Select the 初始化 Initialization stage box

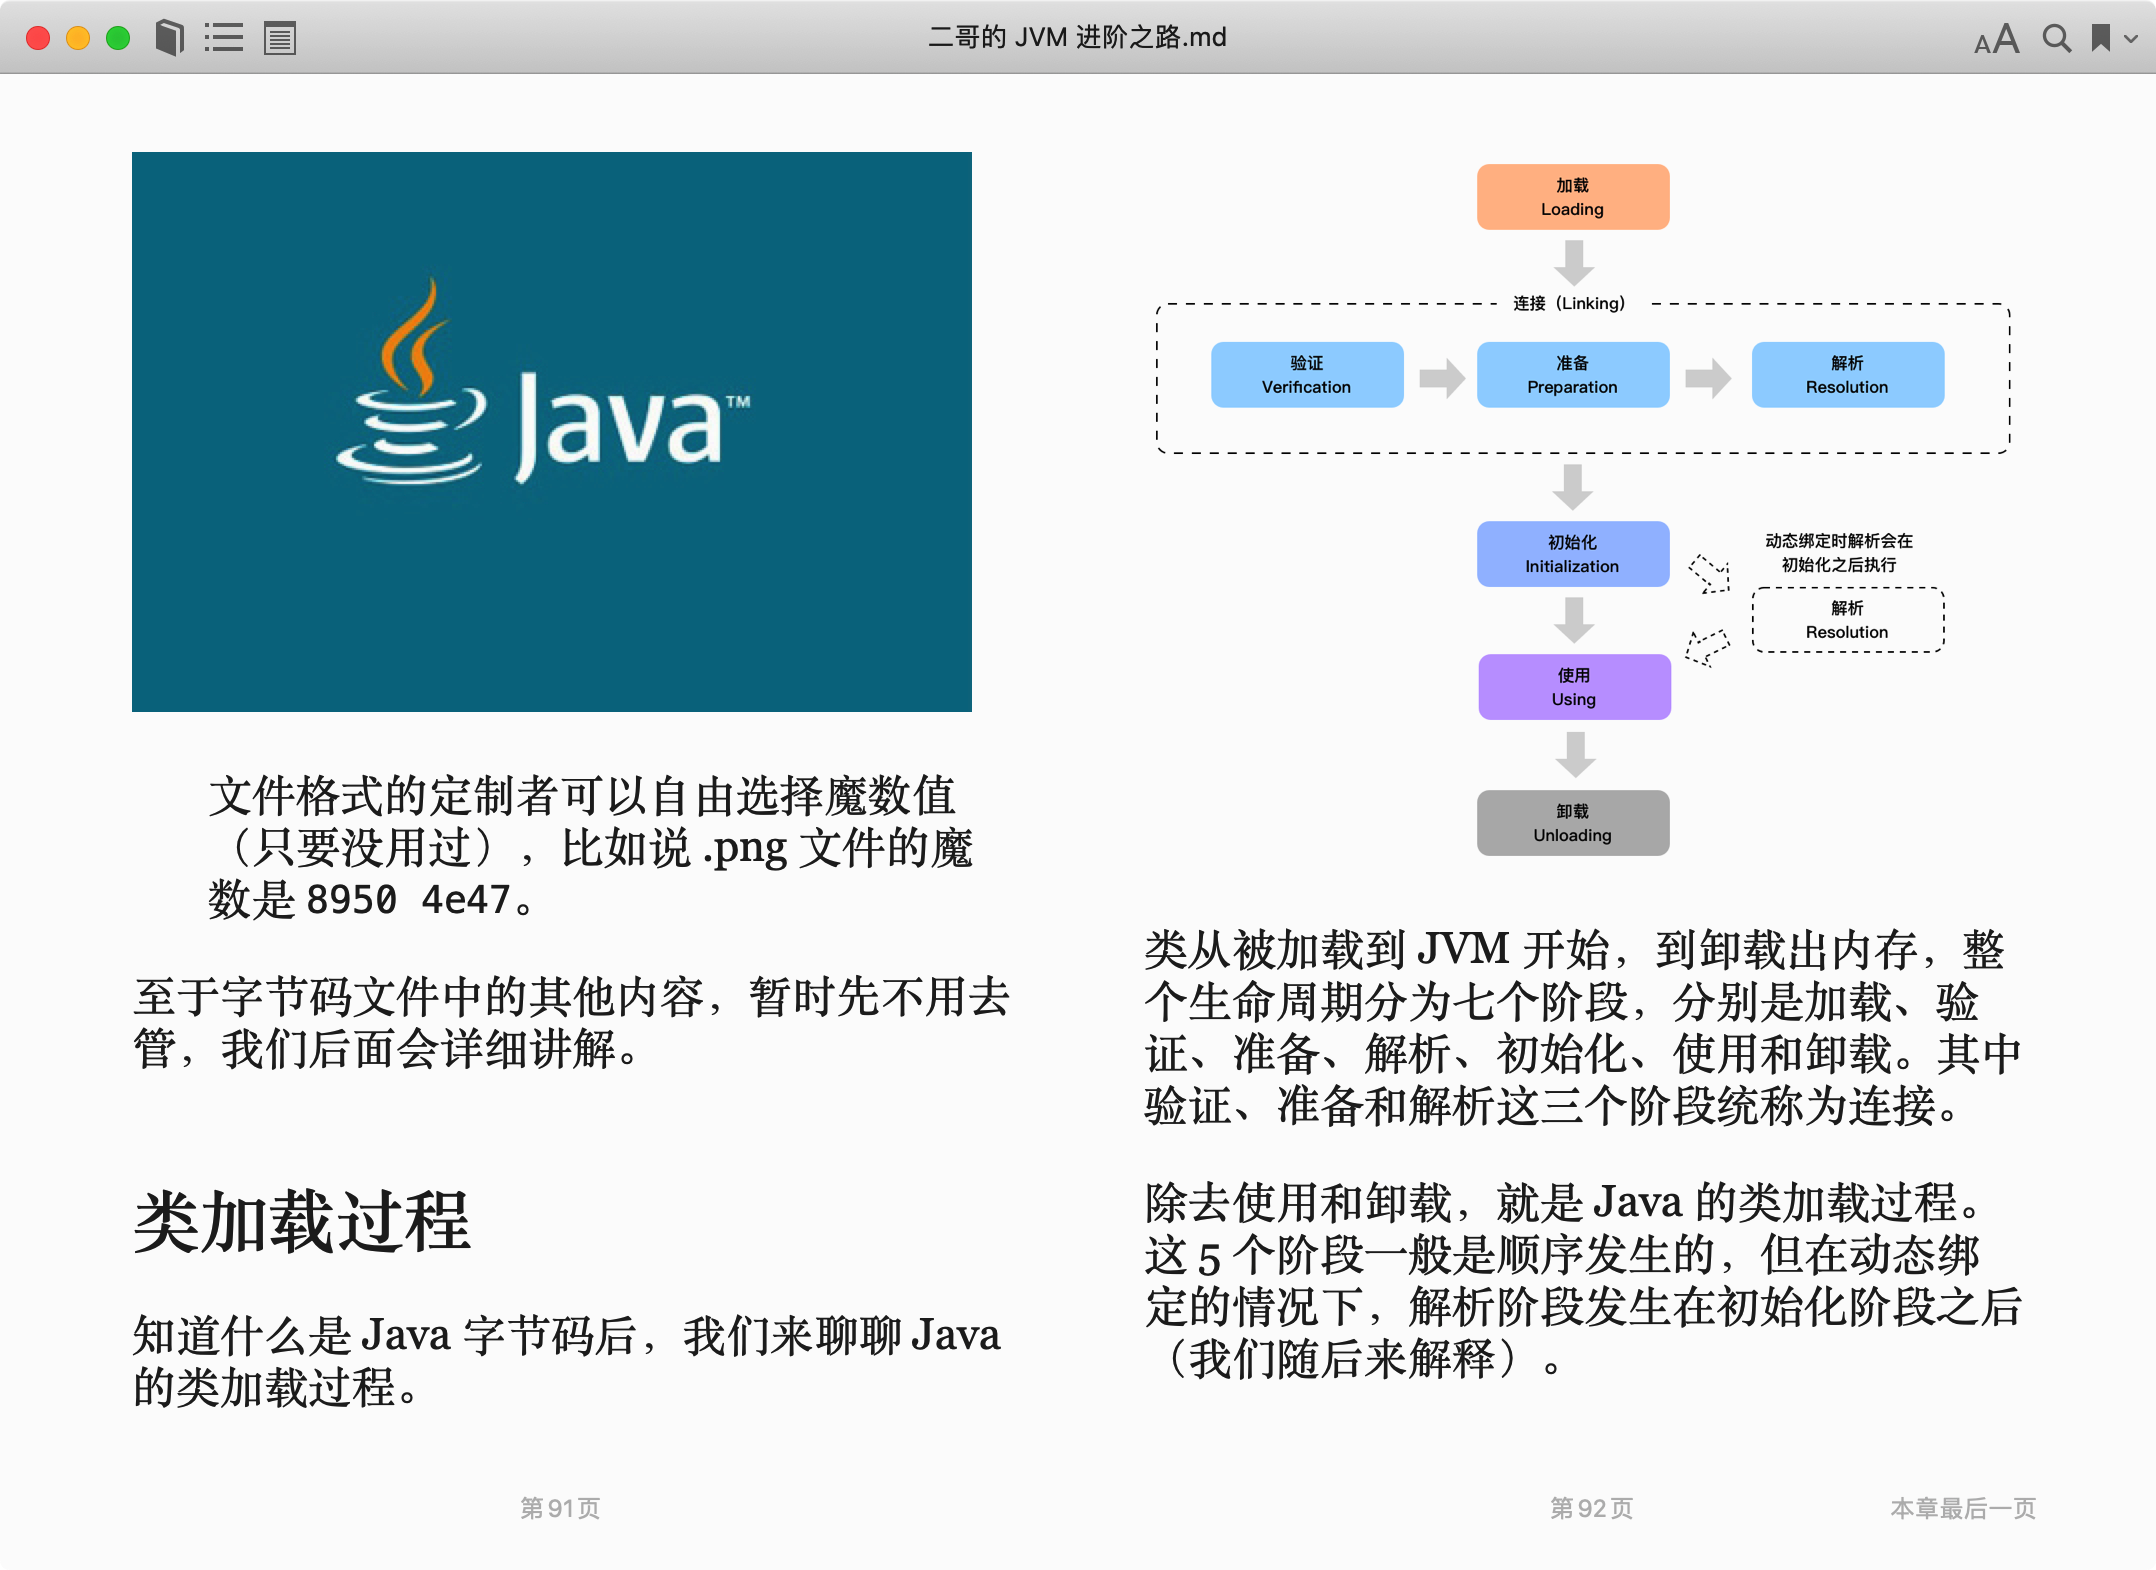click(x=1572, y=553)
